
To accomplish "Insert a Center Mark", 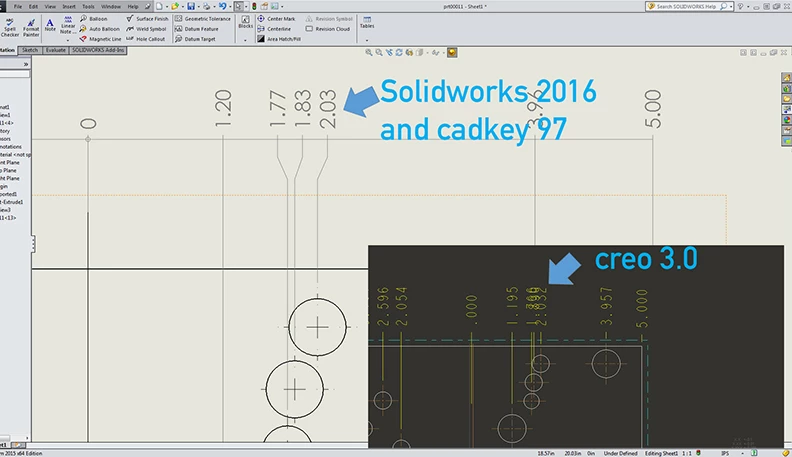I will click(x=276, y=19).
